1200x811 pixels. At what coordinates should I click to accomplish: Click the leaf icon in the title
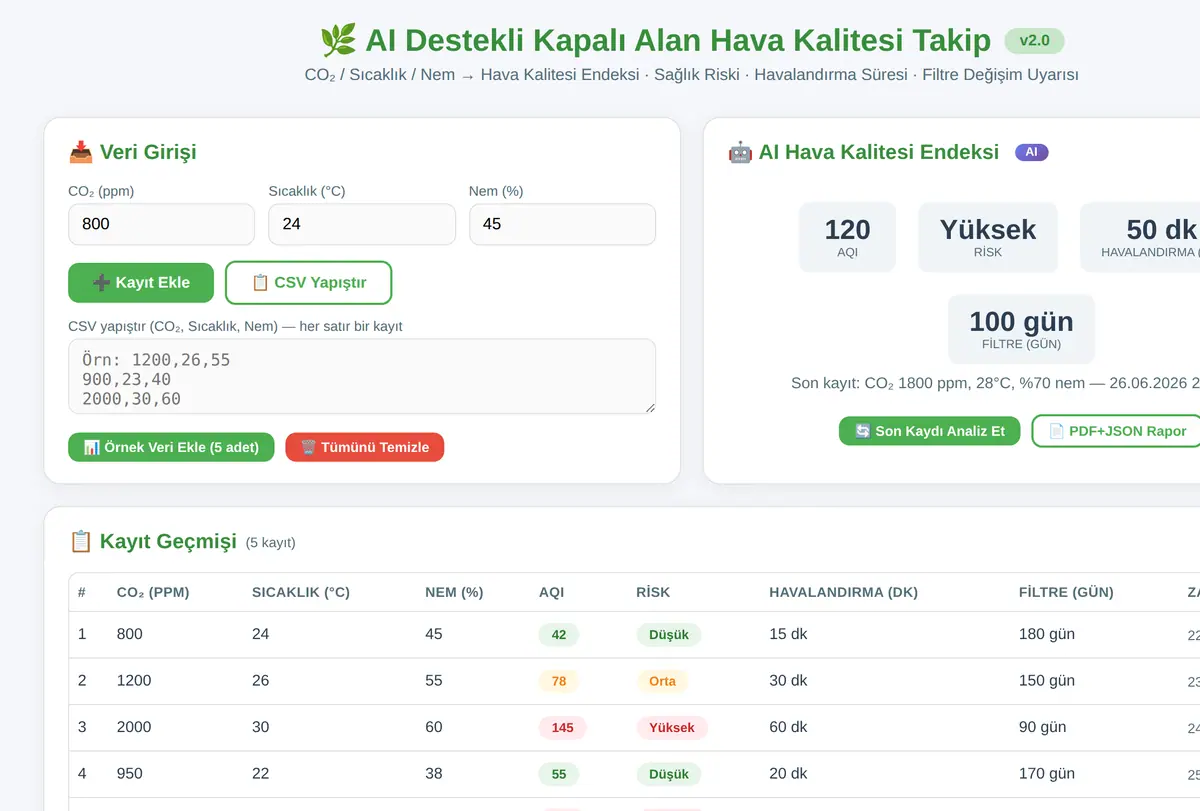(x=338, y=41)
